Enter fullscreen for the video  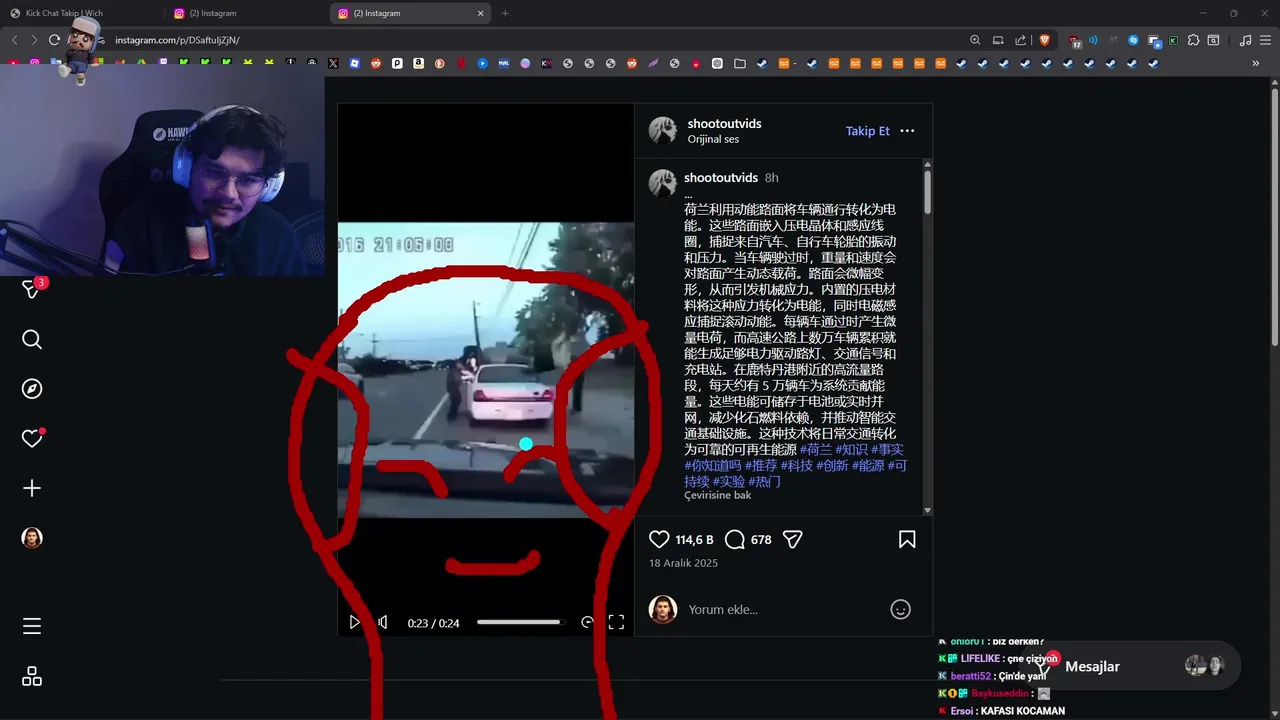click(x=616, y=622)
